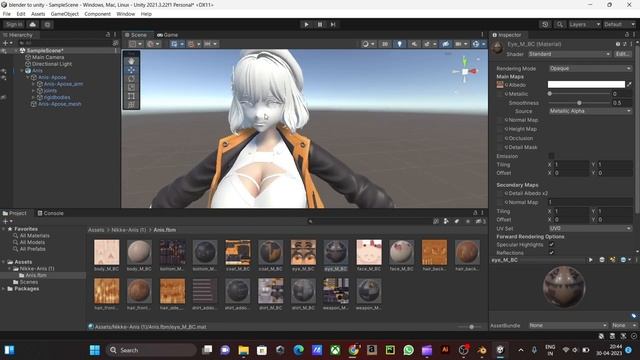Click the Metallic slider handle
Screen dimensions: 640x360
[550, 94]
